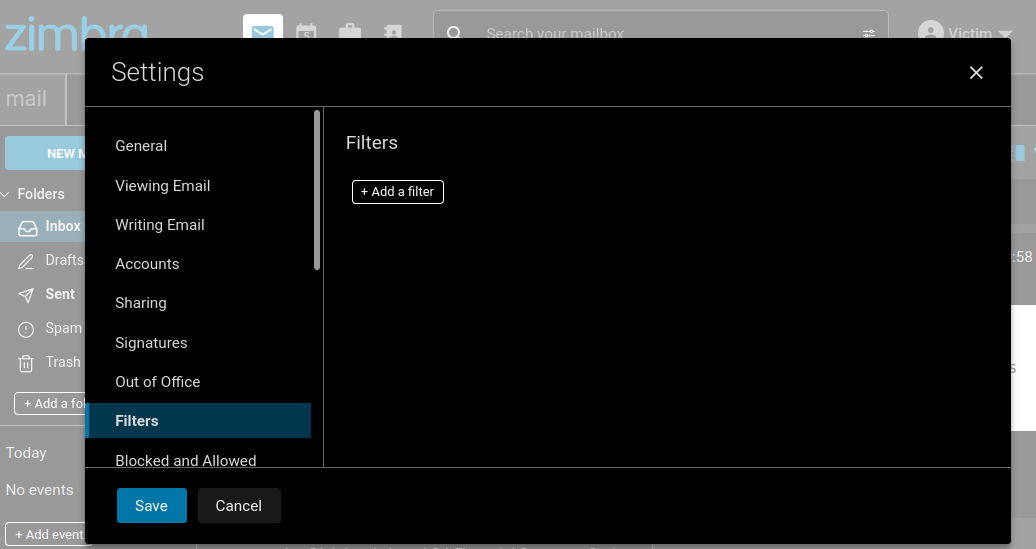
Task: Open the Mail tab icon in top bar
Action: tap(262, 27)
